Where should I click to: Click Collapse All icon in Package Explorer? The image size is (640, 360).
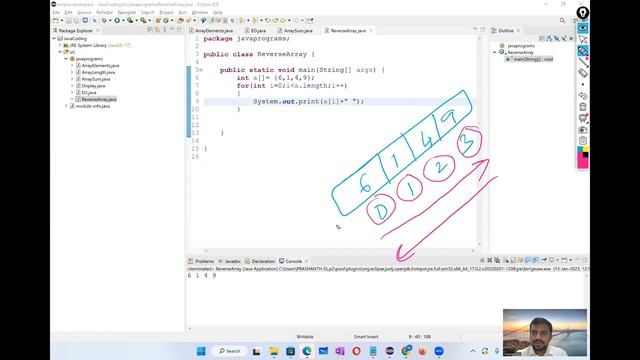(x=150, y=30)
